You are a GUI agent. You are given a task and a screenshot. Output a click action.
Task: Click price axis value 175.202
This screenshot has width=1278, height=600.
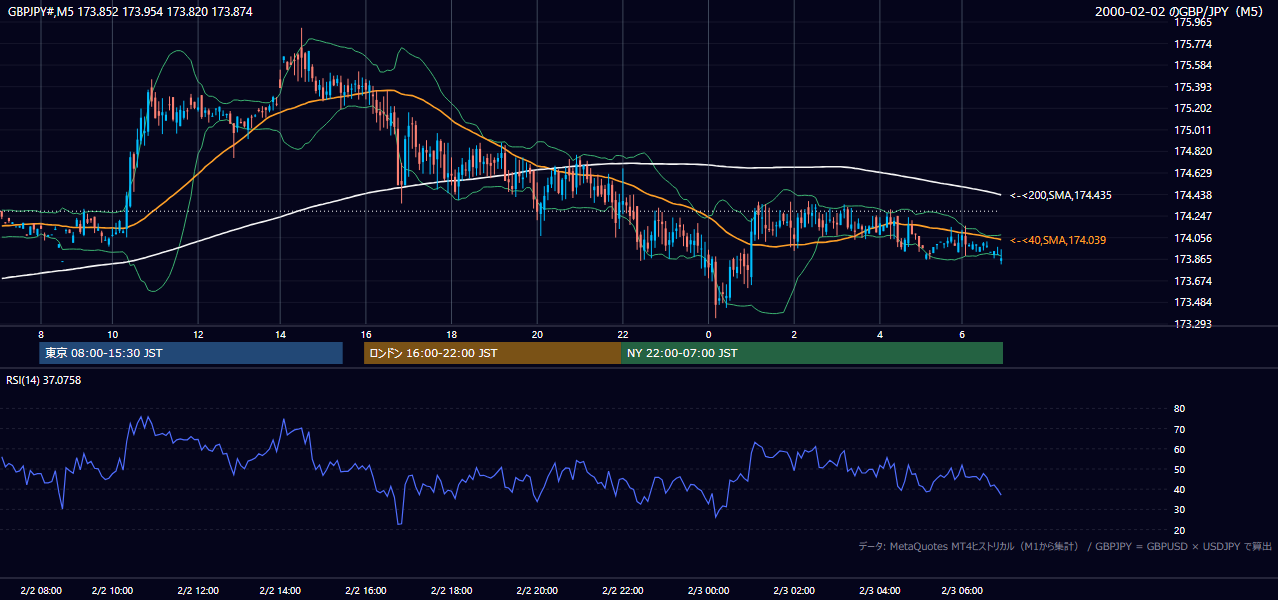click(1193, 108)
